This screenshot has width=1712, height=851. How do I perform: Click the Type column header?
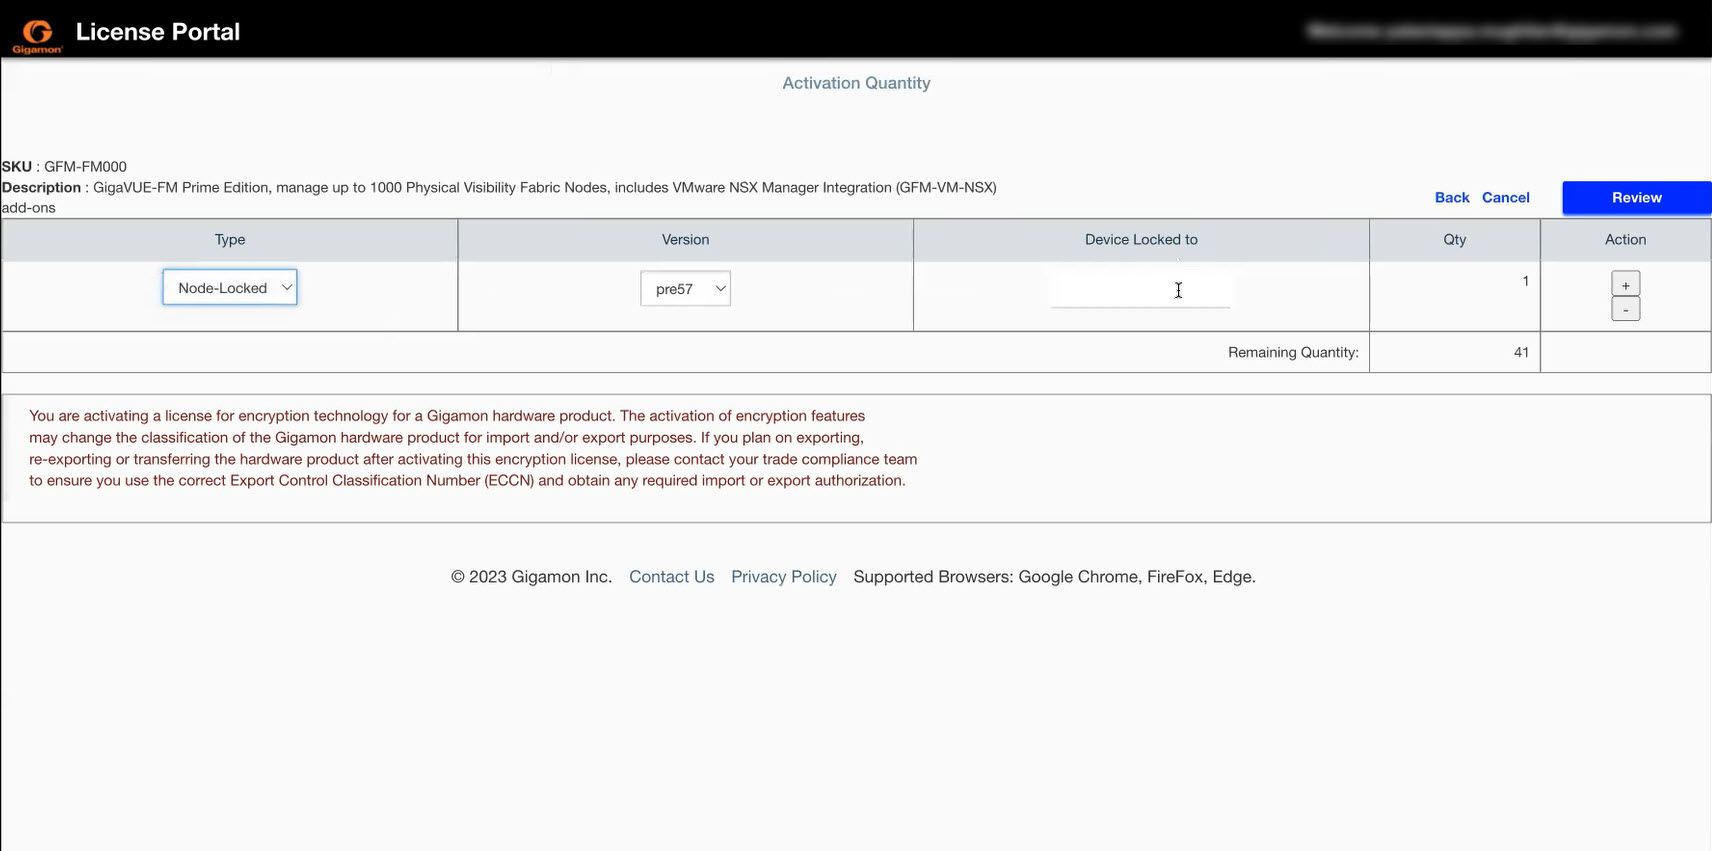(230, 240)
